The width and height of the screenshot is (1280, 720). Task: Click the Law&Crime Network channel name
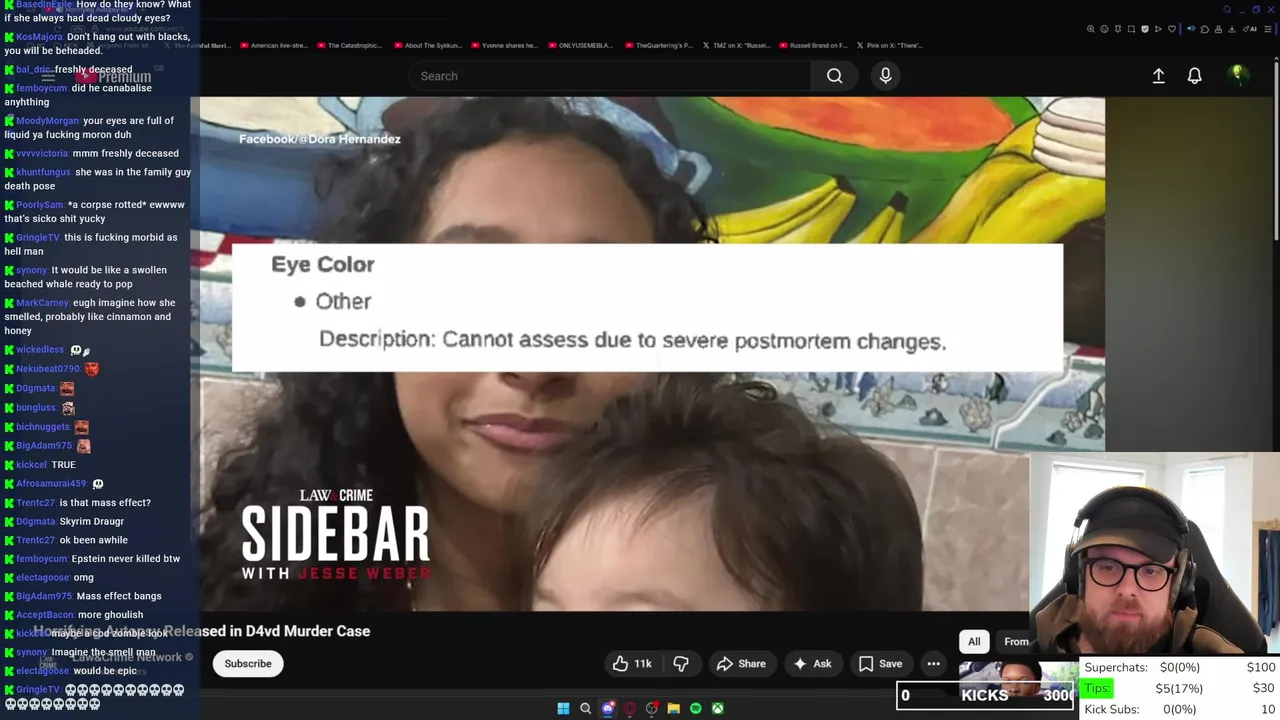click(x=127, y=657)
